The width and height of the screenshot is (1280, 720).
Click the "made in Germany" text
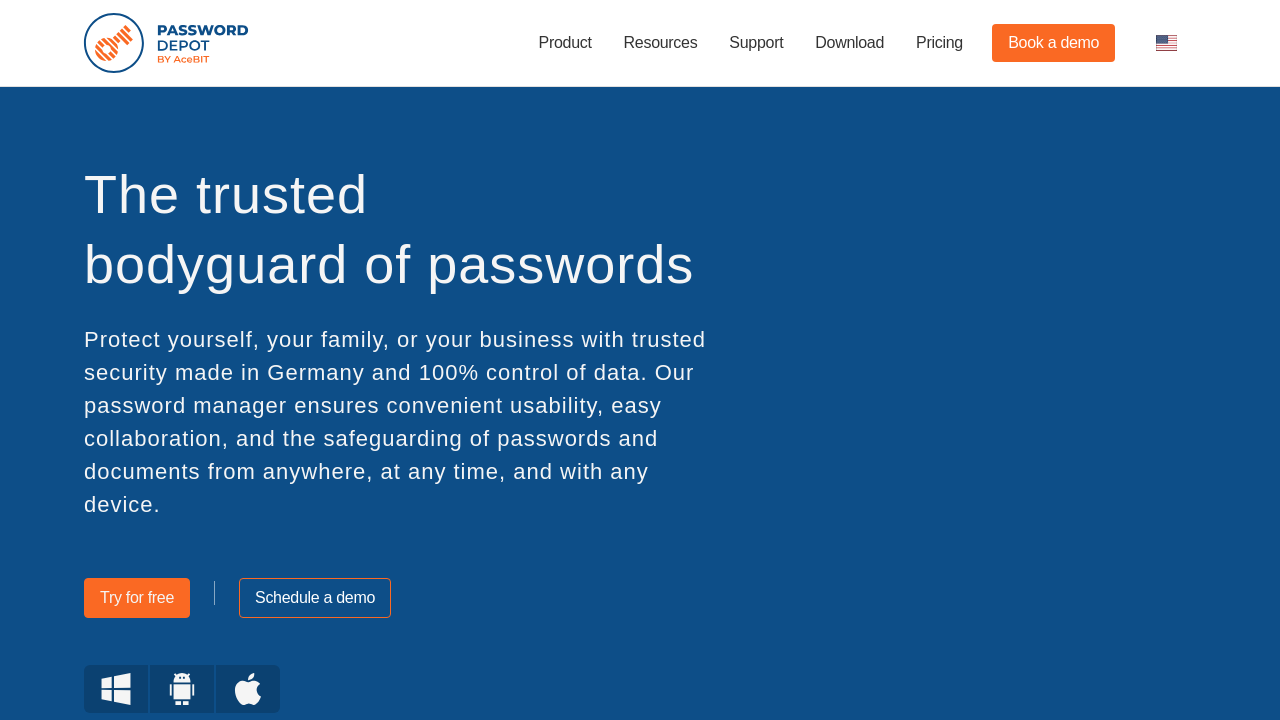(x=270, y=373)
